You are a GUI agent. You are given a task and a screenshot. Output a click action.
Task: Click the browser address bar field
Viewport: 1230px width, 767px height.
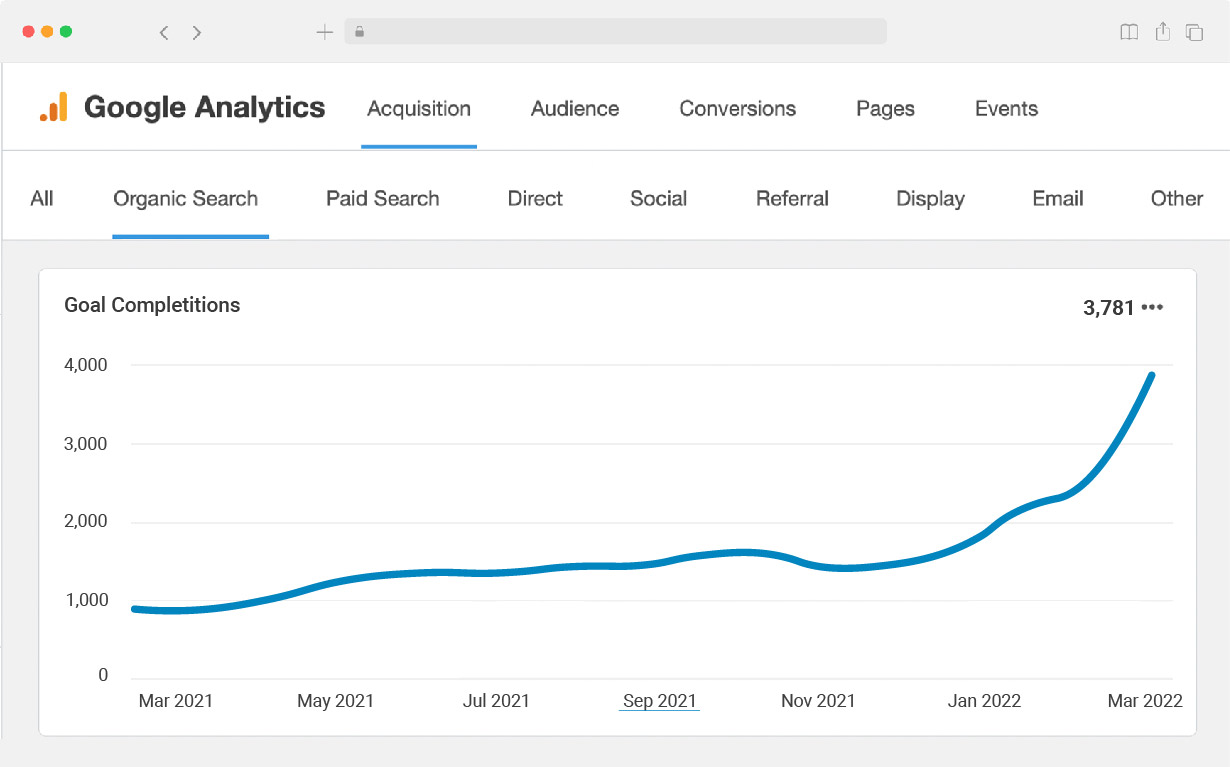[x=615, y=32]
